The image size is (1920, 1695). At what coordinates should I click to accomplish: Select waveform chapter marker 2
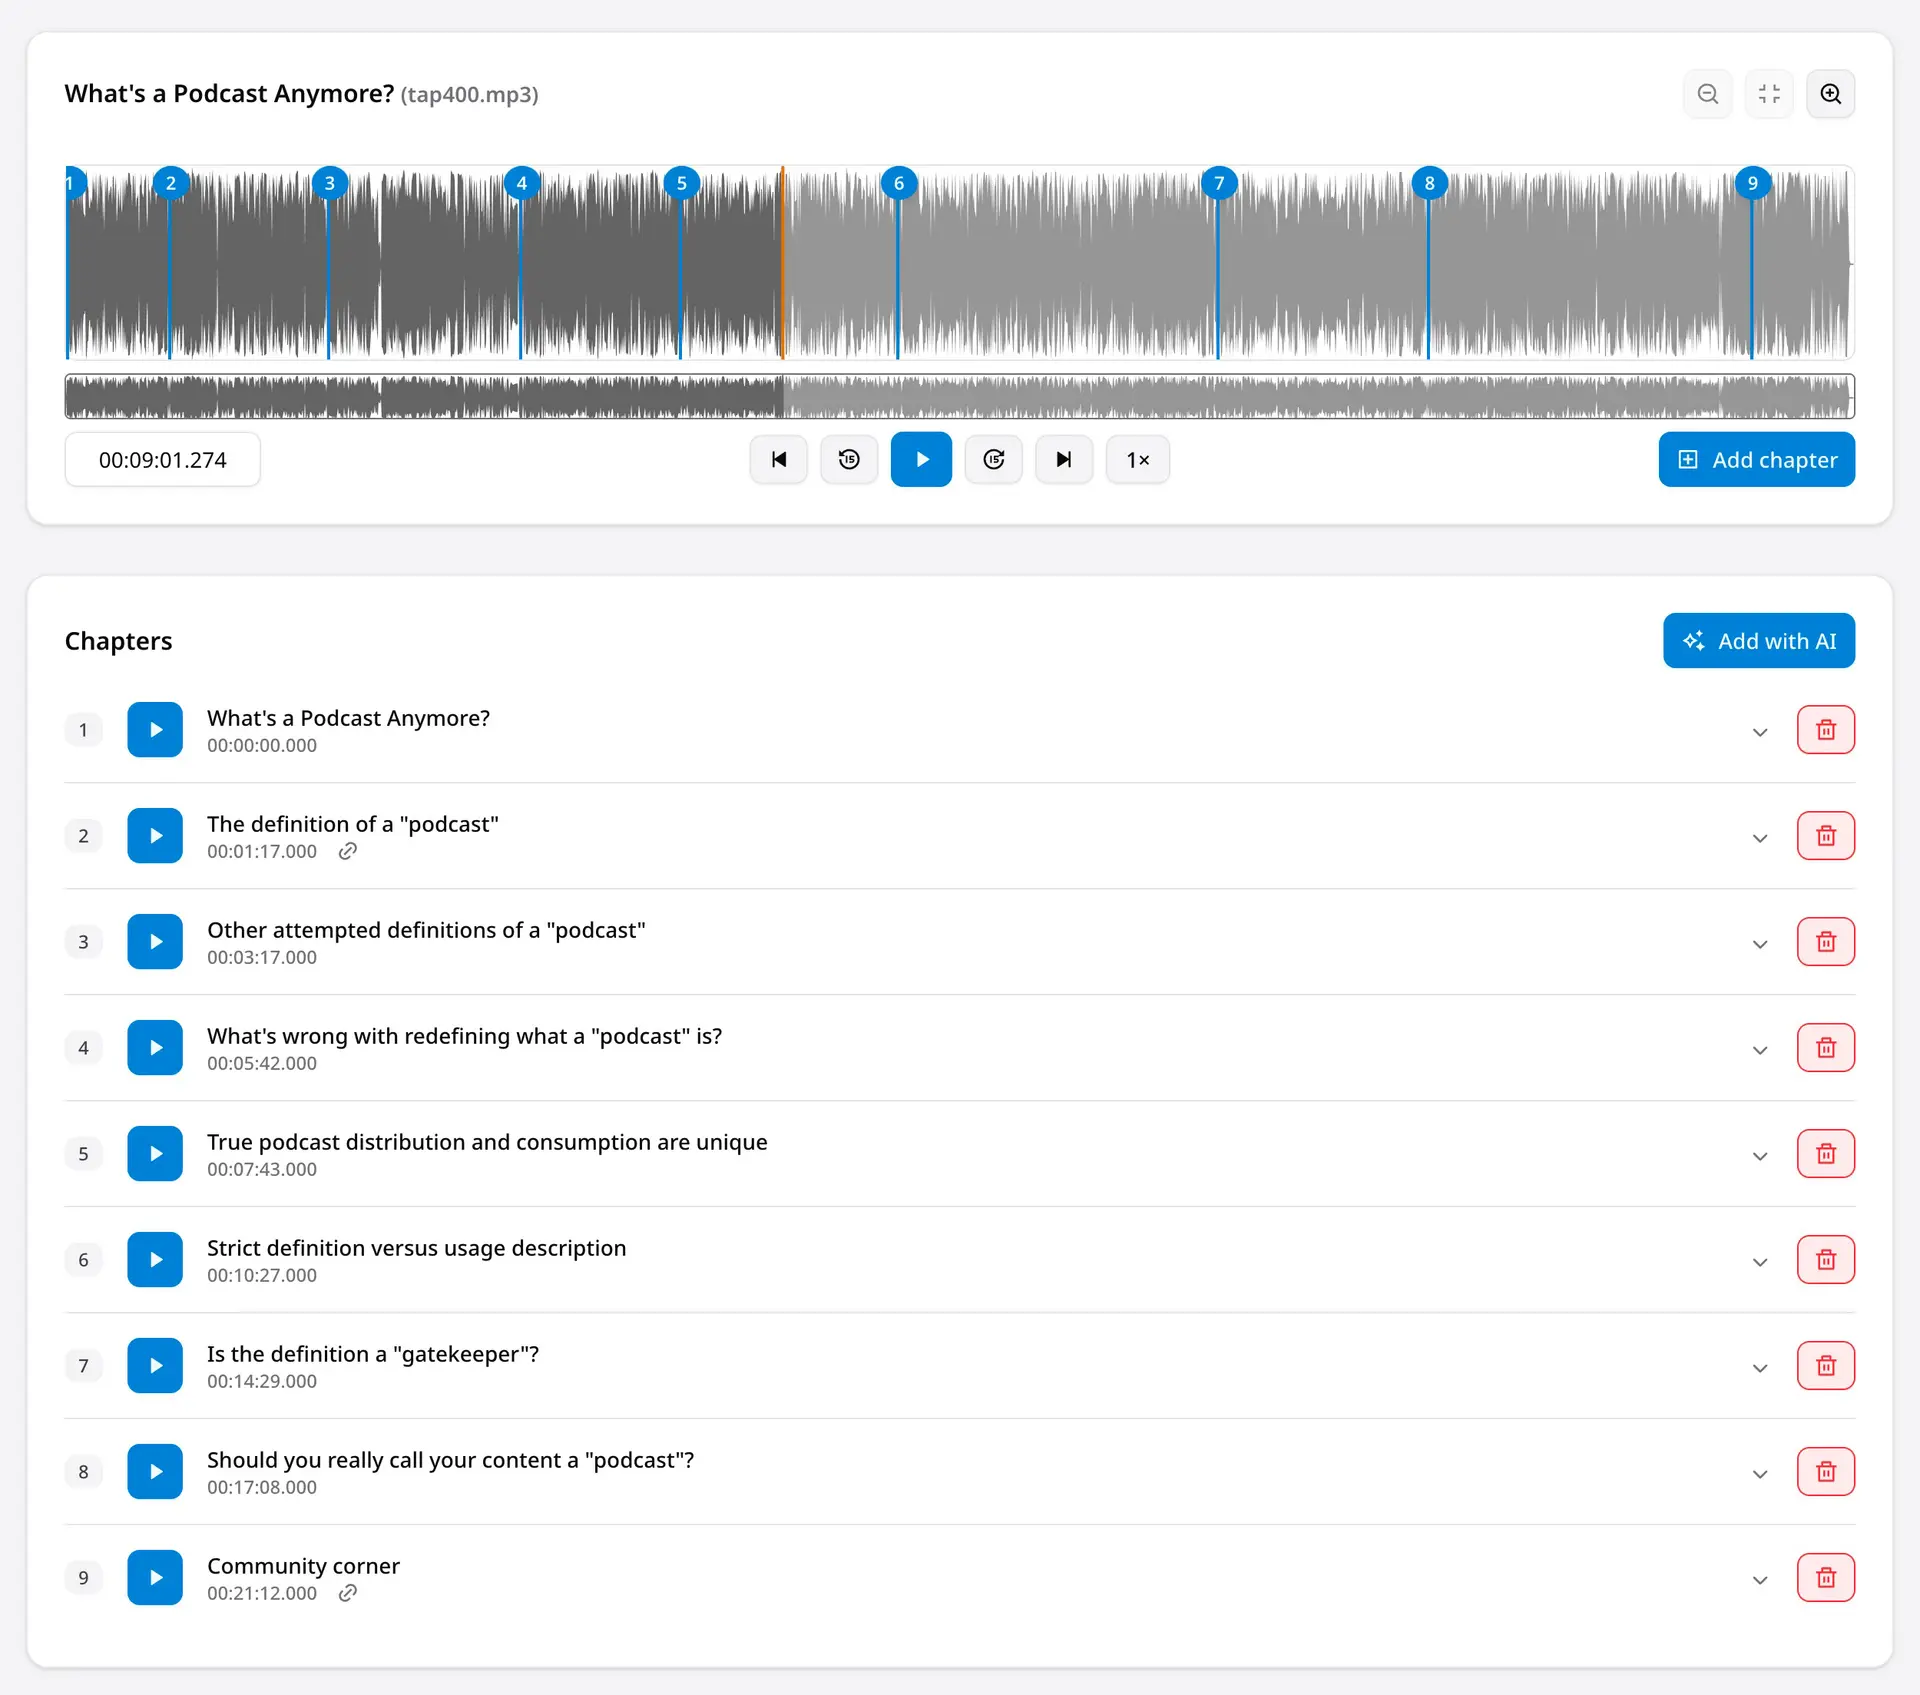171,183
